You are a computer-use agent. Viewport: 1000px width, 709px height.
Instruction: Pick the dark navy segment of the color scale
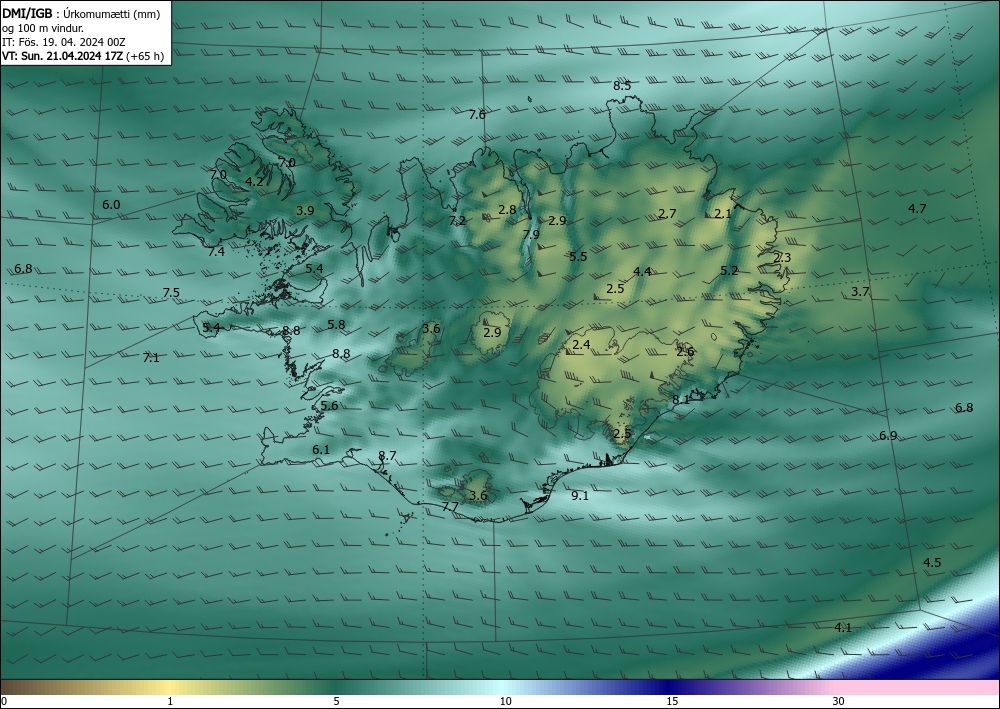click(670, 687)
